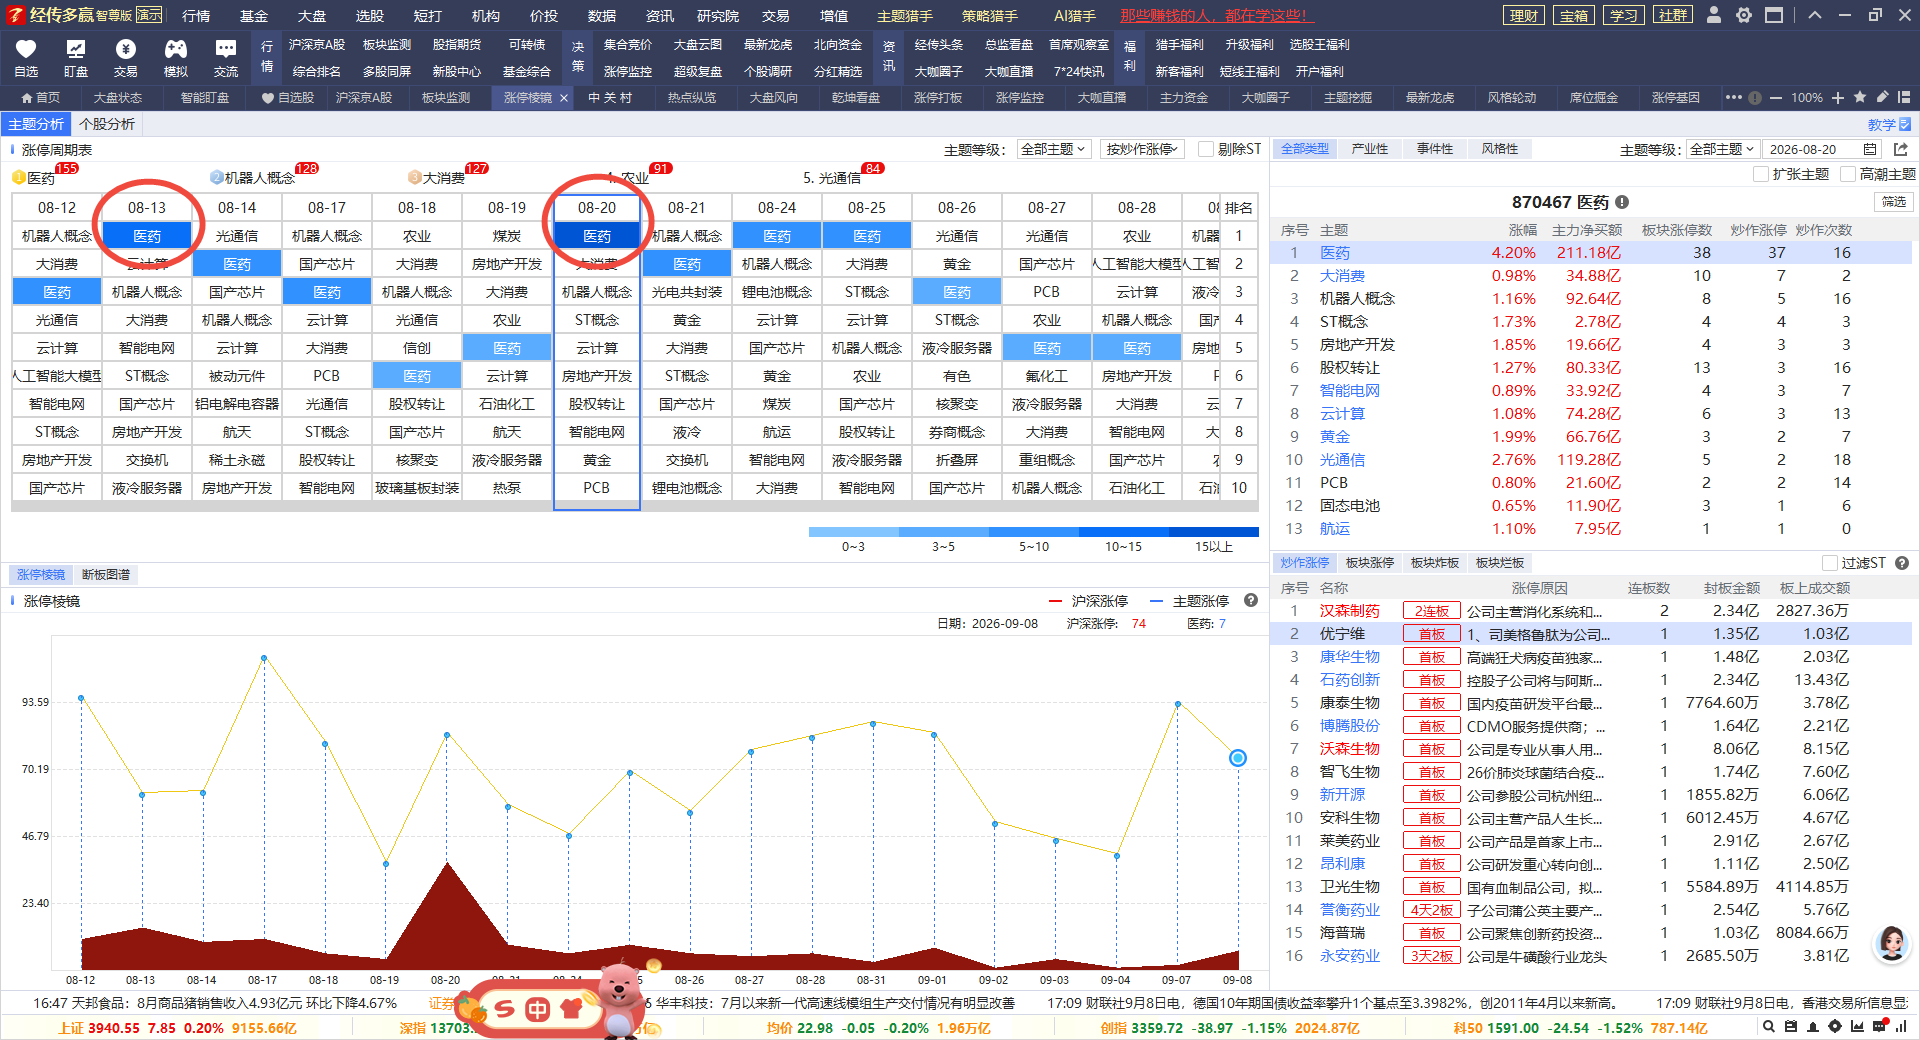
Task: Collapse the top toolbar with the up chevron
Action: coord(1815,15)
